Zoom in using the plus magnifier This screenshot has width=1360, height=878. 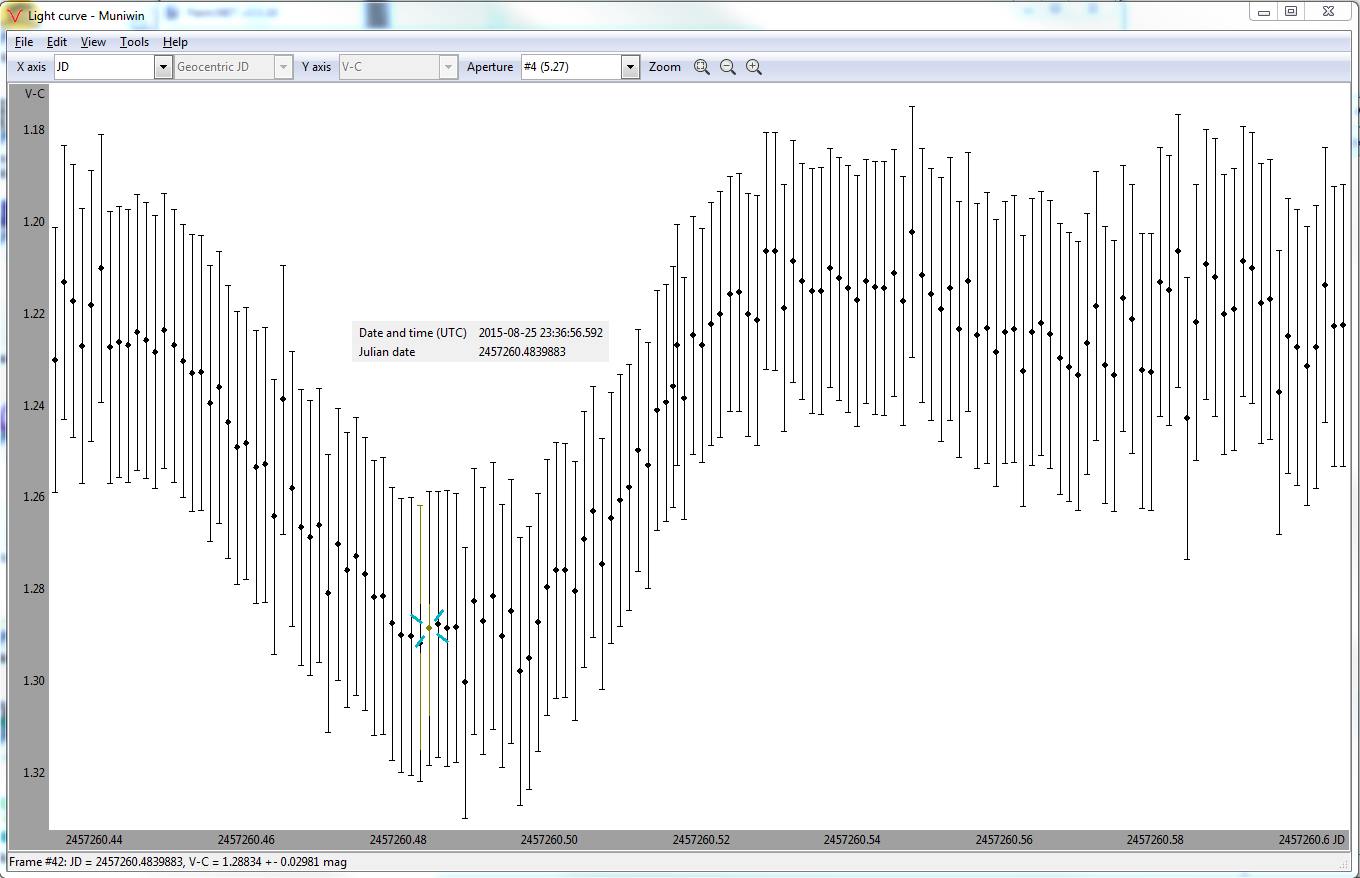(x=754, y=67)
